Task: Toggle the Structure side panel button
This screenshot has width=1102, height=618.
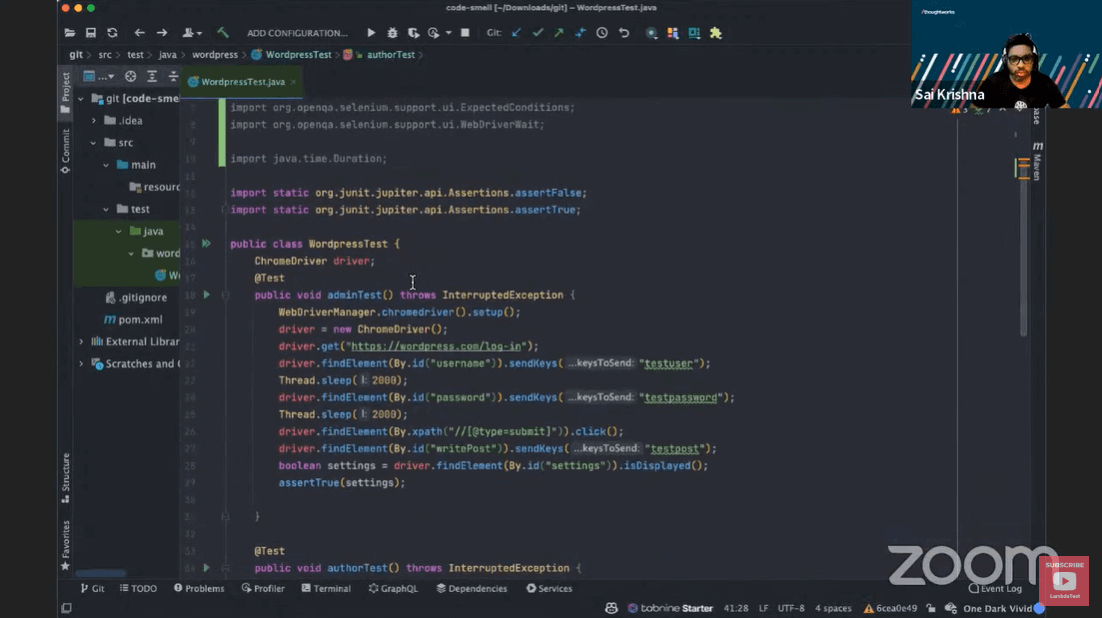Action: click(66, 477)
